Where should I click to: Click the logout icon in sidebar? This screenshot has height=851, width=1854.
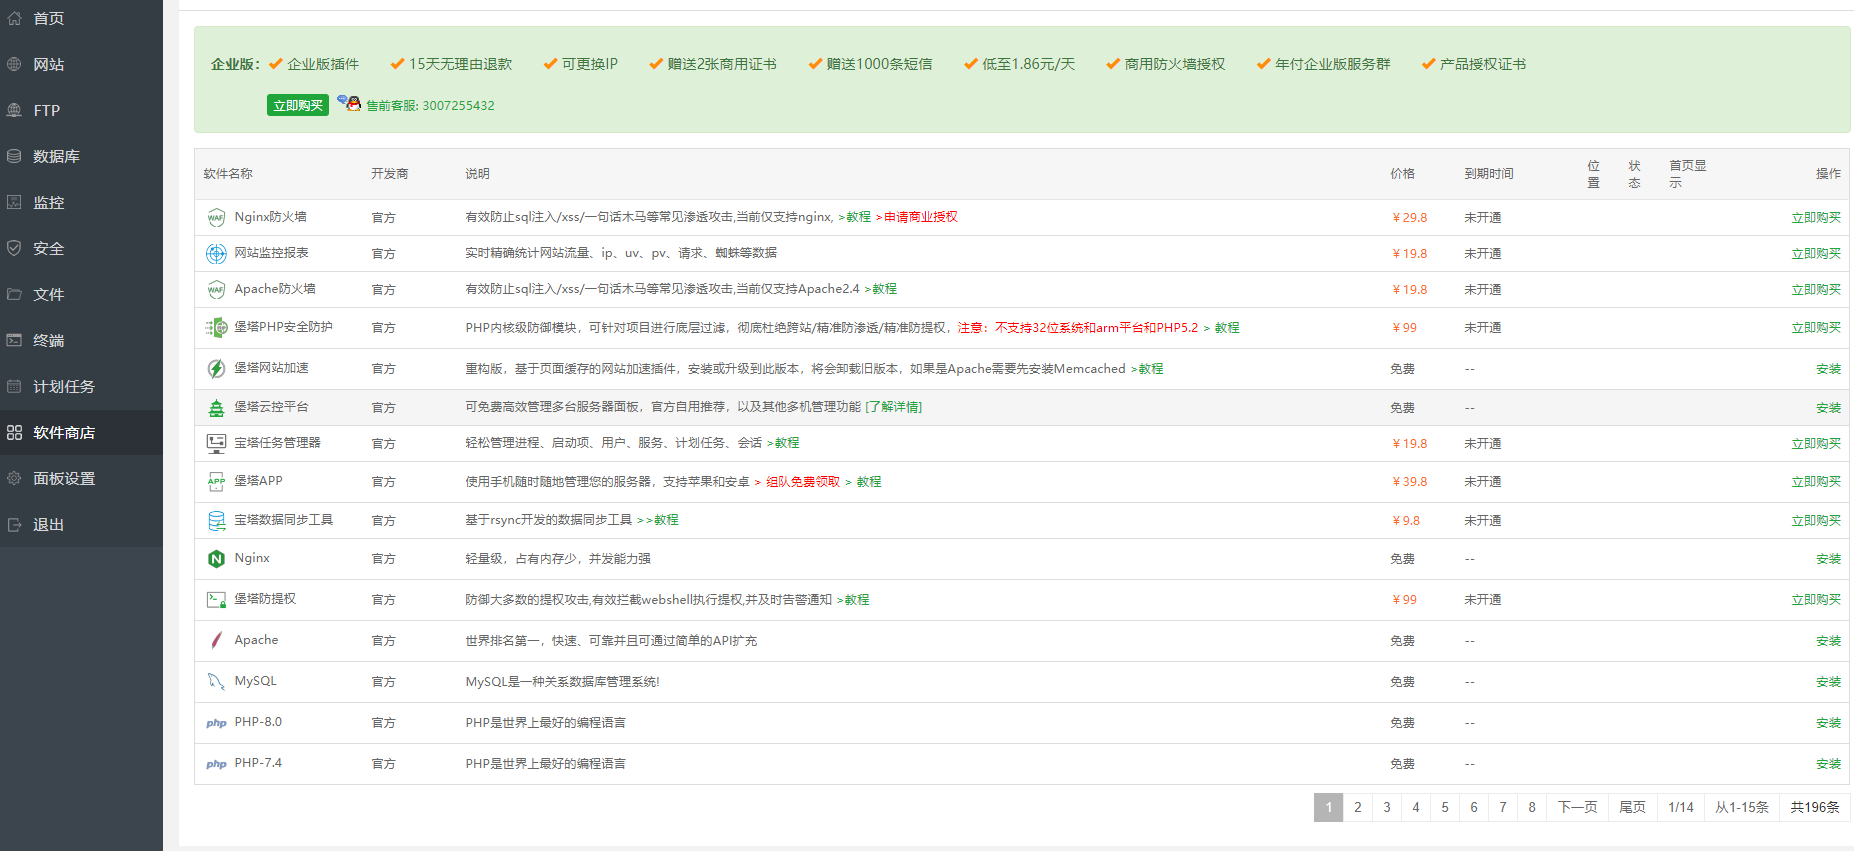(x=14, y=524)
